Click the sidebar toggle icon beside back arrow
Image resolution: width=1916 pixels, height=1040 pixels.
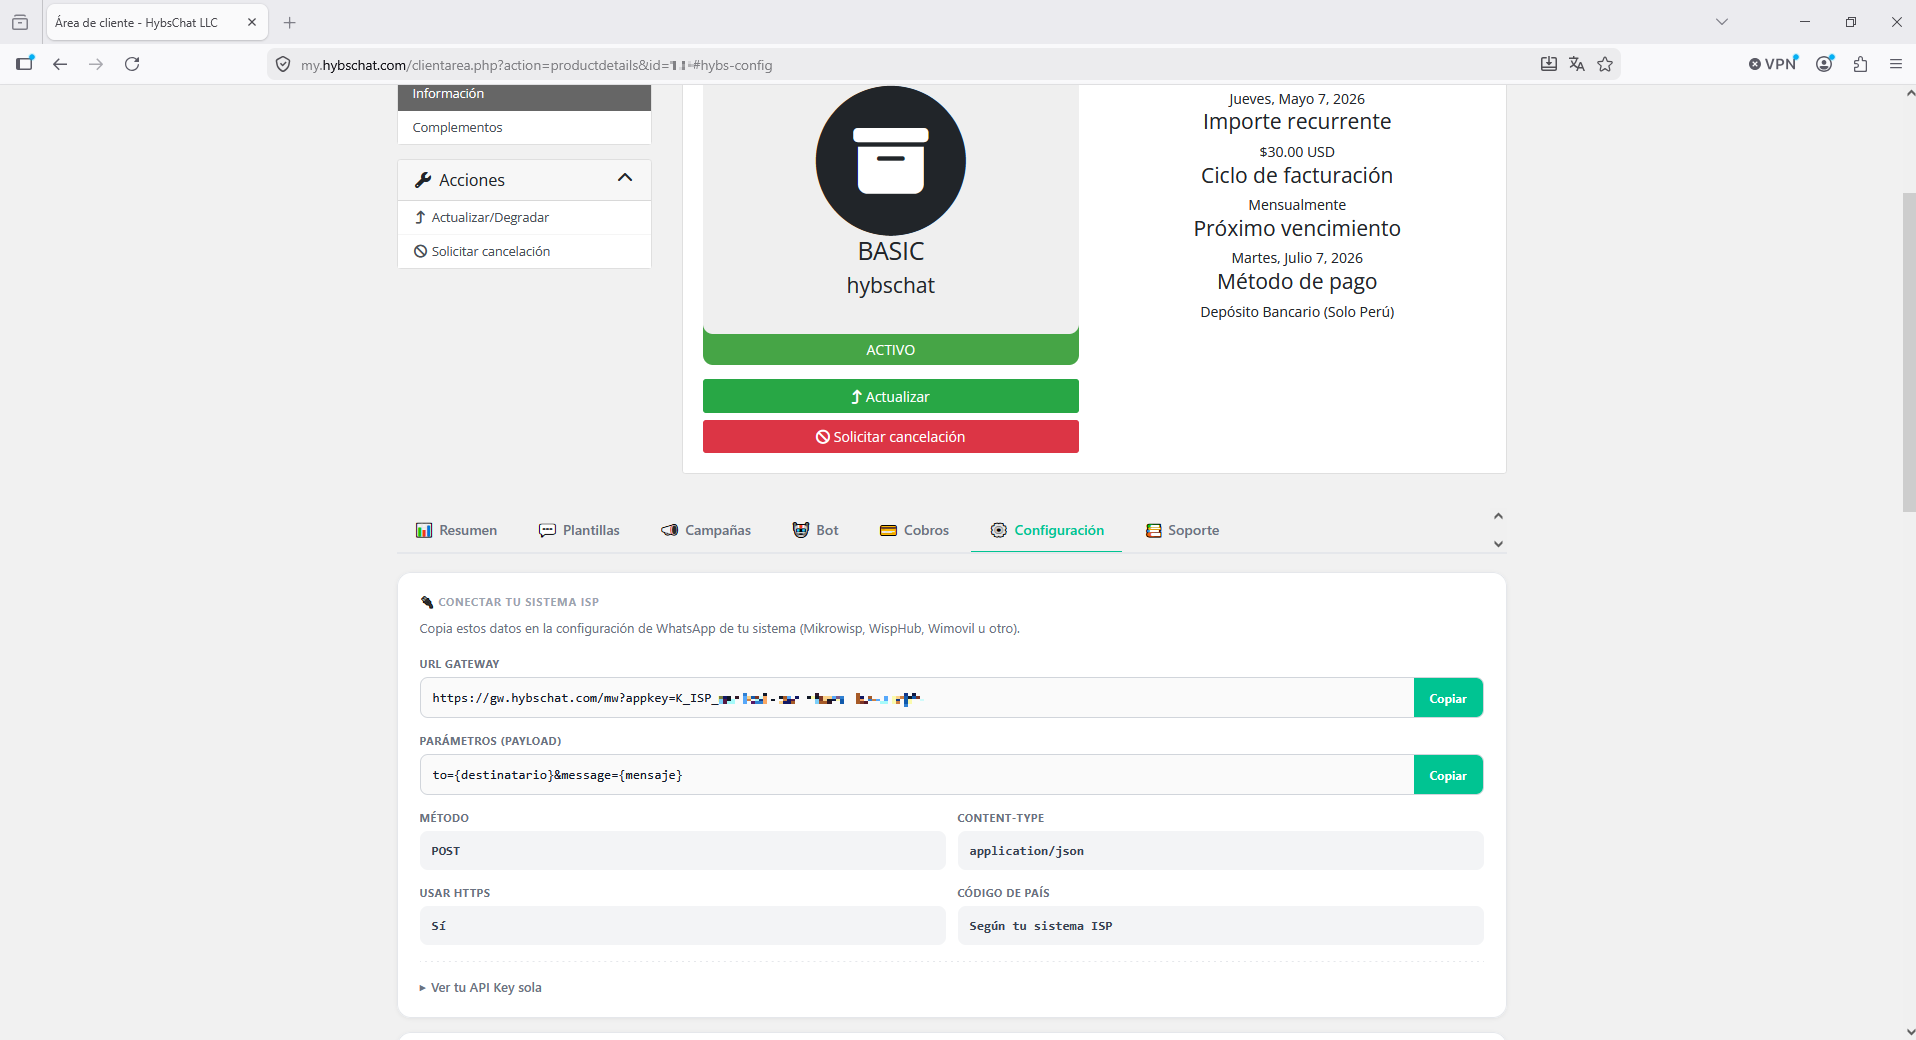[x=25, y=64]
